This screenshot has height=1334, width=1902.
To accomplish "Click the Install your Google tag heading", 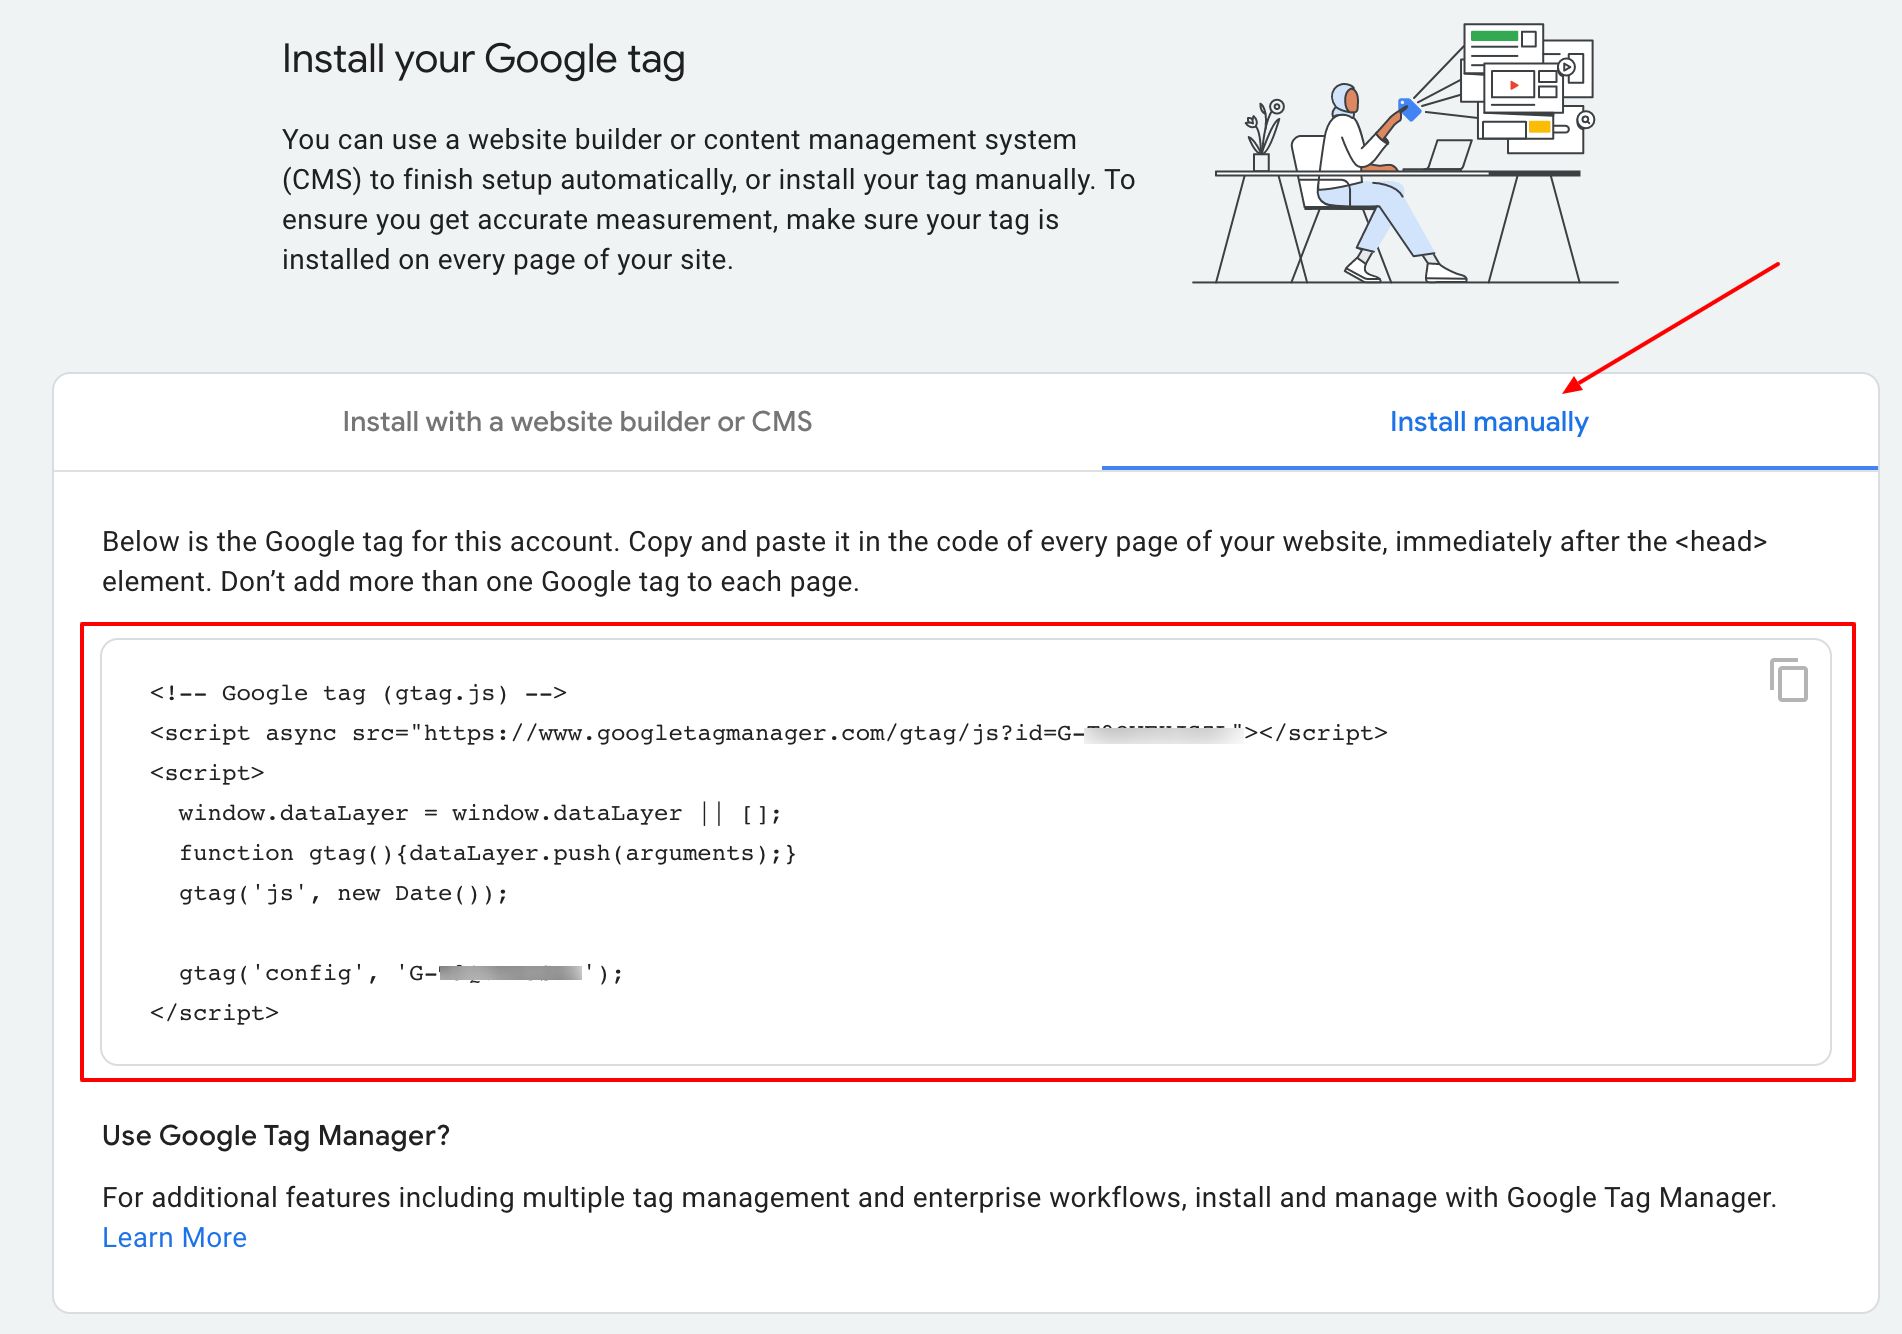I will [483, 59].
